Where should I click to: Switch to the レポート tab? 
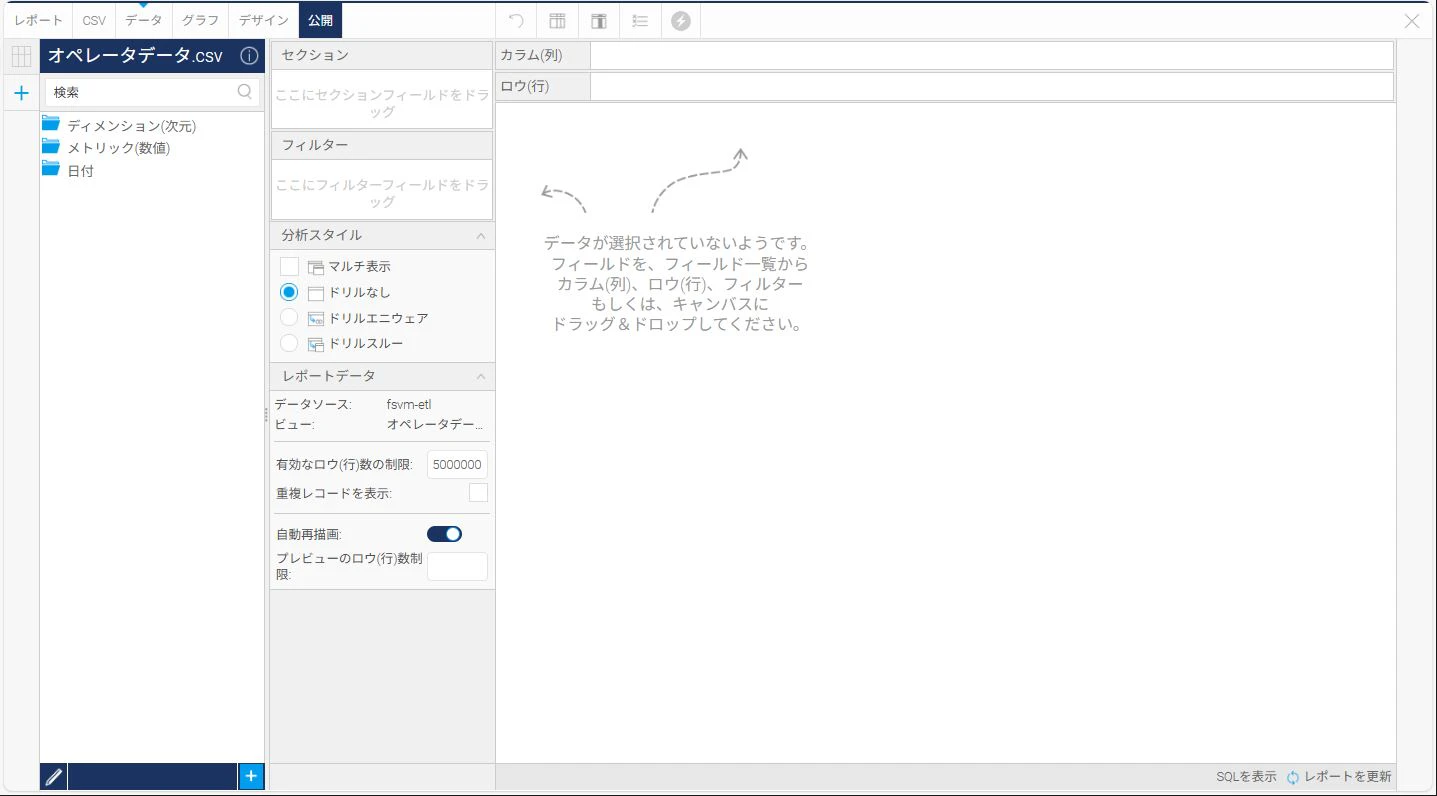38,20
